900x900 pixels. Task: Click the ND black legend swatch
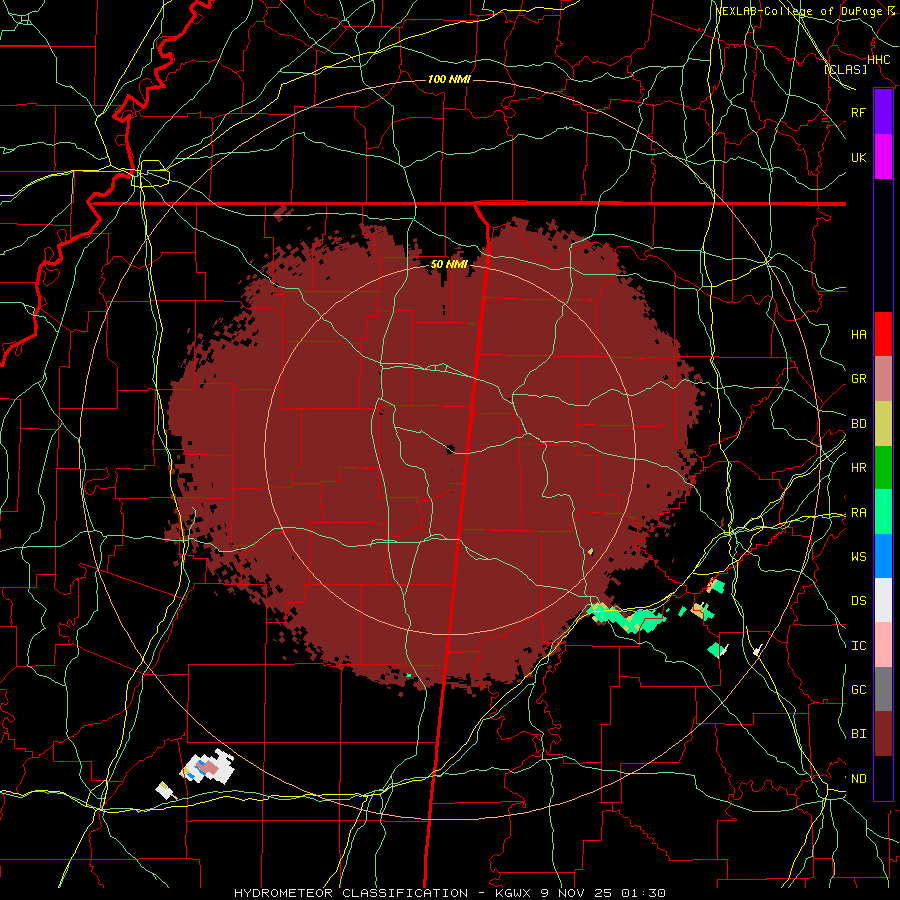[883, 778]
